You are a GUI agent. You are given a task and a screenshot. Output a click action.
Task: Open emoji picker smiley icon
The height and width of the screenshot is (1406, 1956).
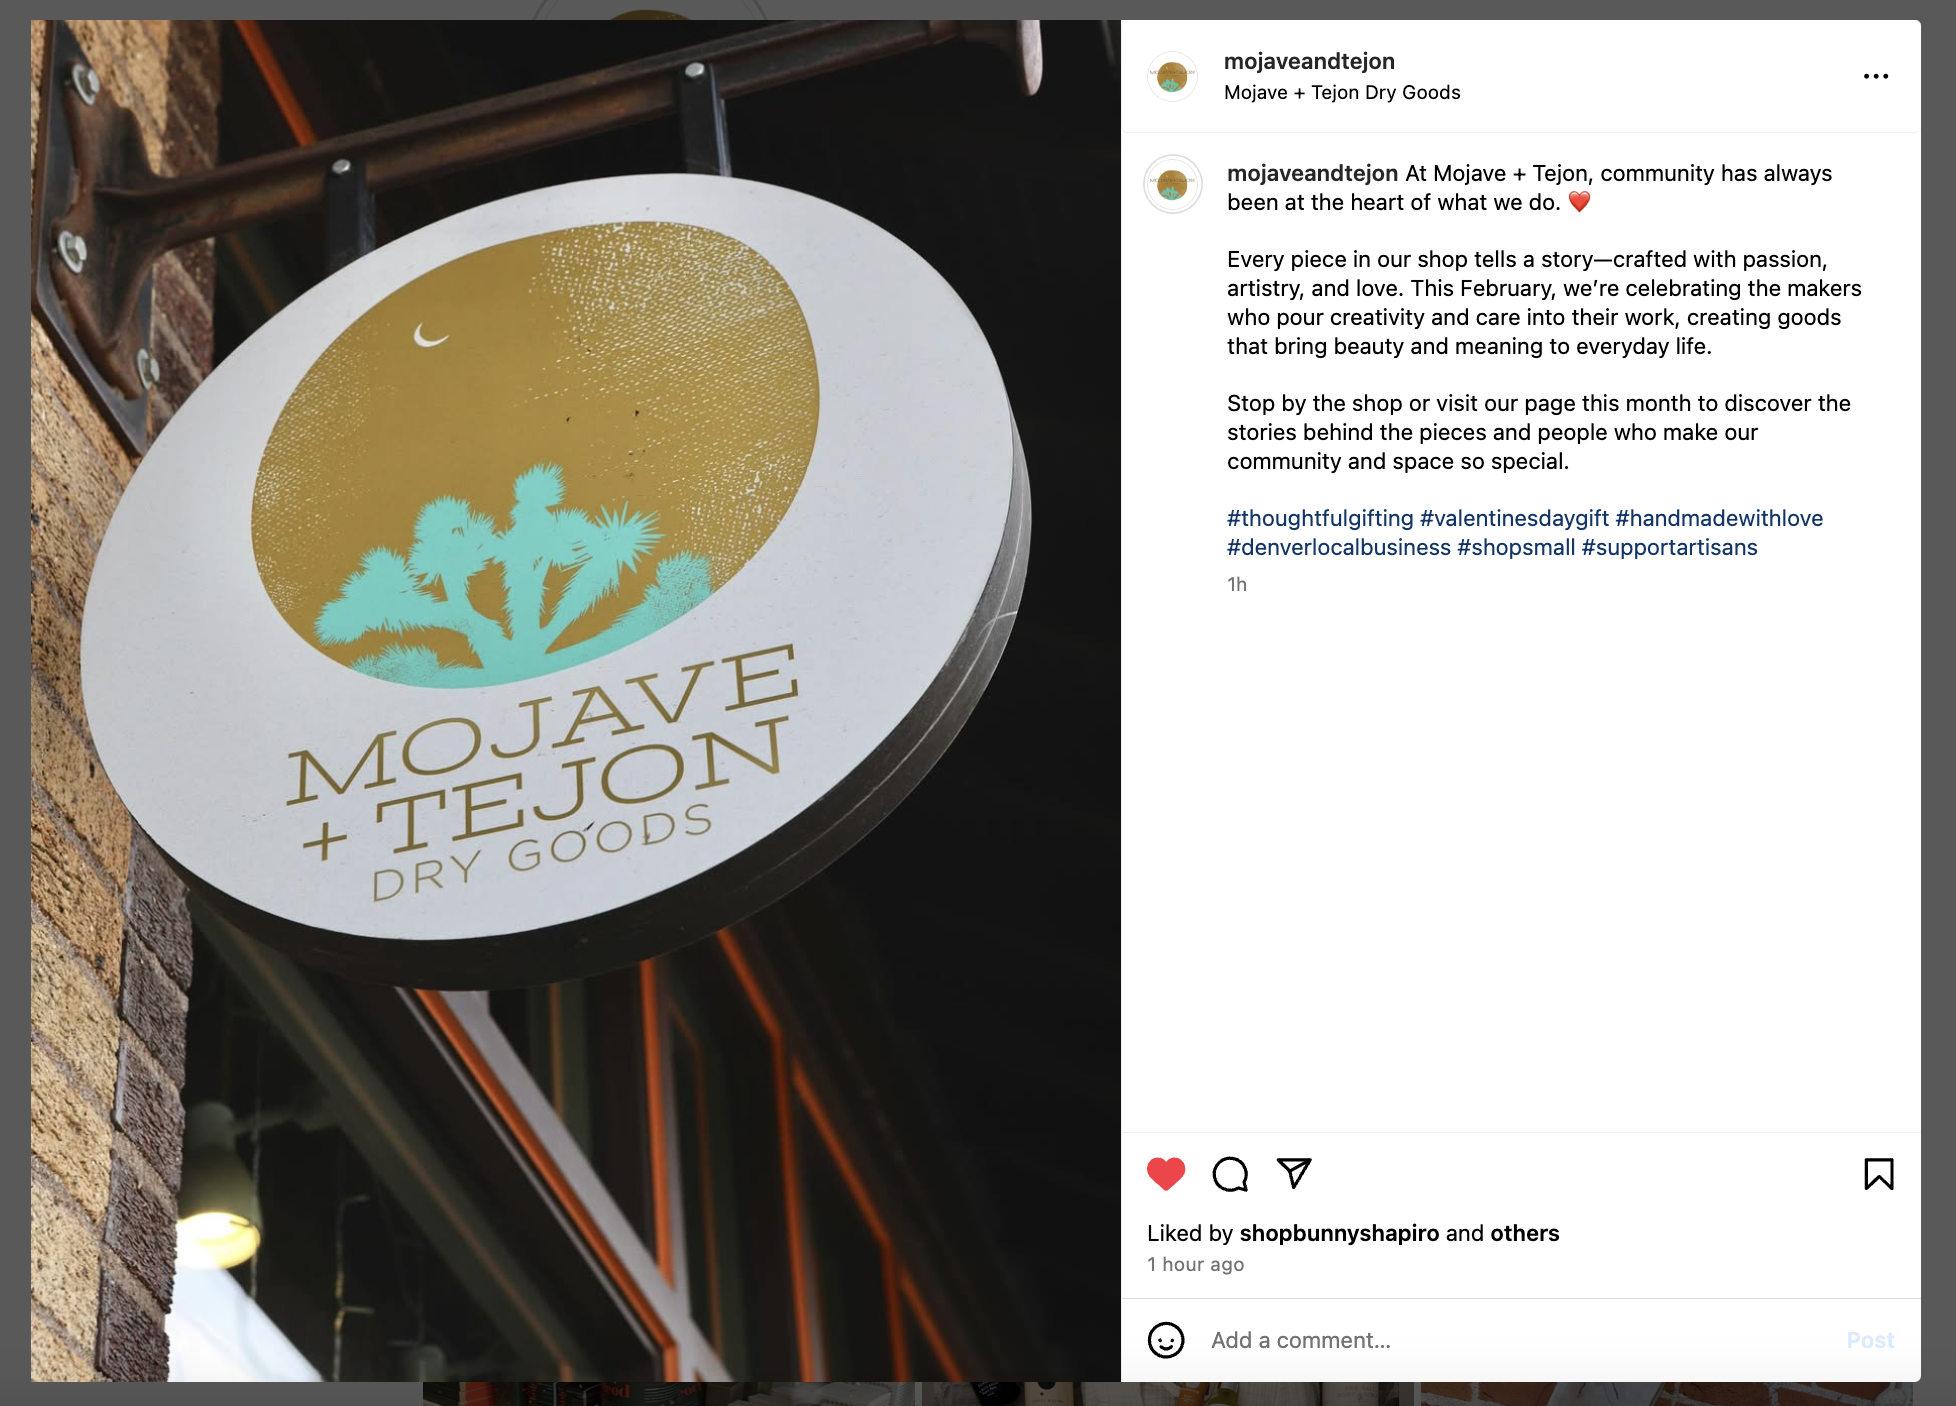(1166, 1340)
